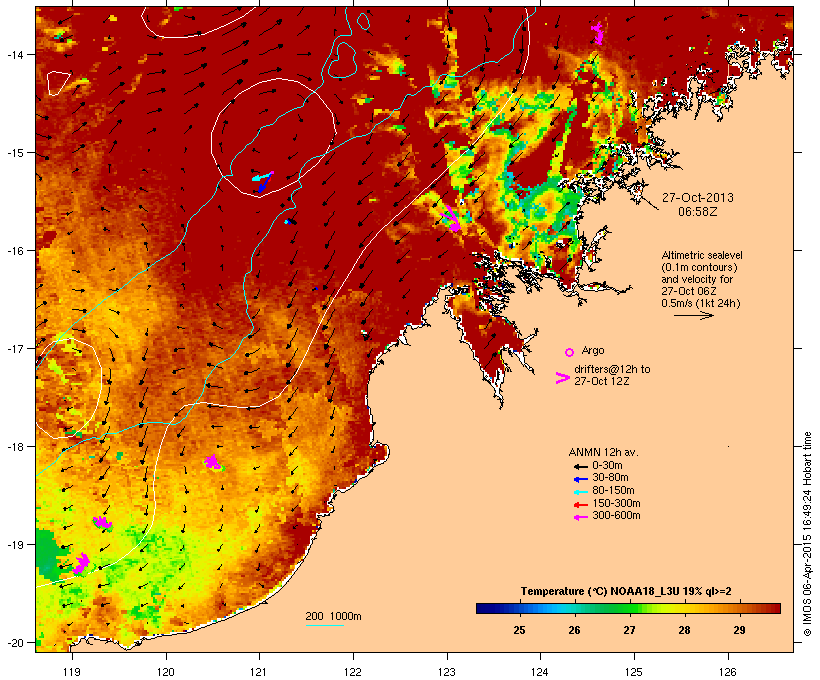Click the magenta Argo circle legend marker
Viewport: 820px width, 680px height.
click(570, 352)
